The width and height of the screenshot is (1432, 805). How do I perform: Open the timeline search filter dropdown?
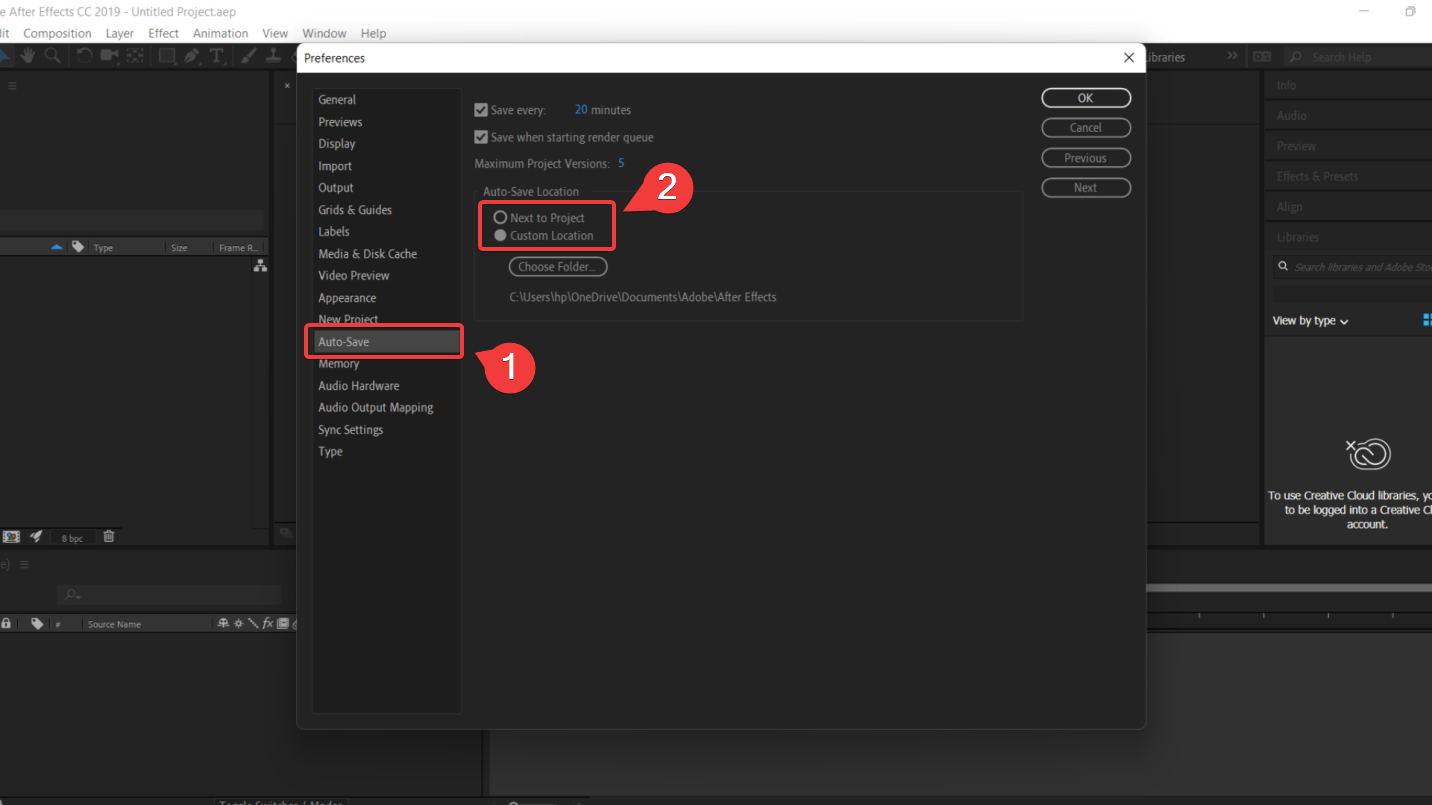point(73,594)
